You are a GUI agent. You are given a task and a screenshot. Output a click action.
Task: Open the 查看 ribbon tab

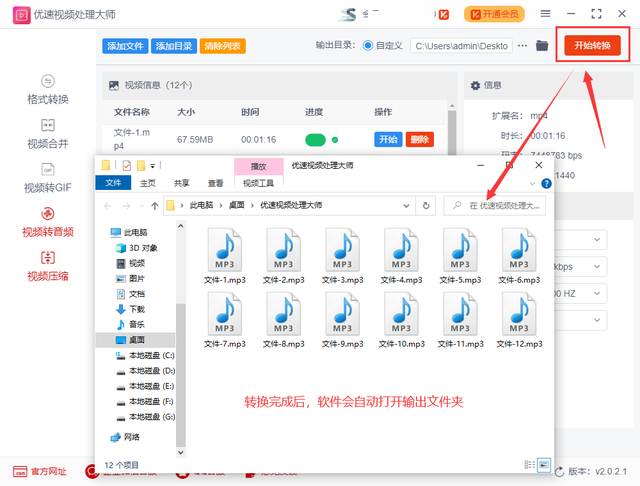[x=216, y=183]
